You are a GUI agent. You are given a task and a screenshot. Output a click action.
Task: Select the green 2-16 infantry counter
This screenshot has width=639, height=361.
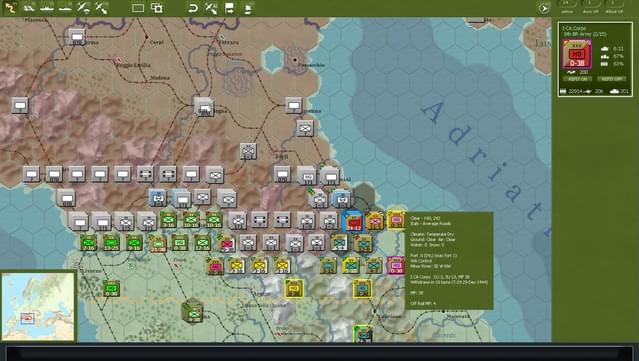tap(88, 243)
